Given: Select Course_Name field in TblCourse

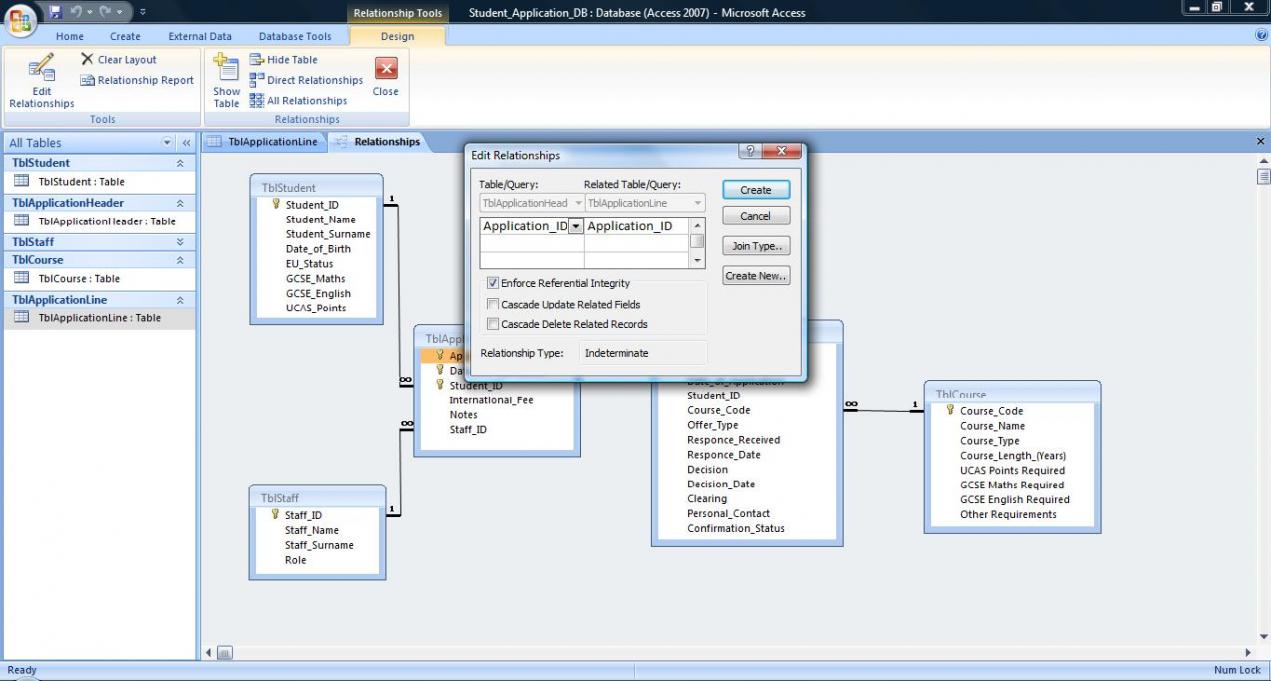Looking at the screenshot, I should (x=992, y=426).
